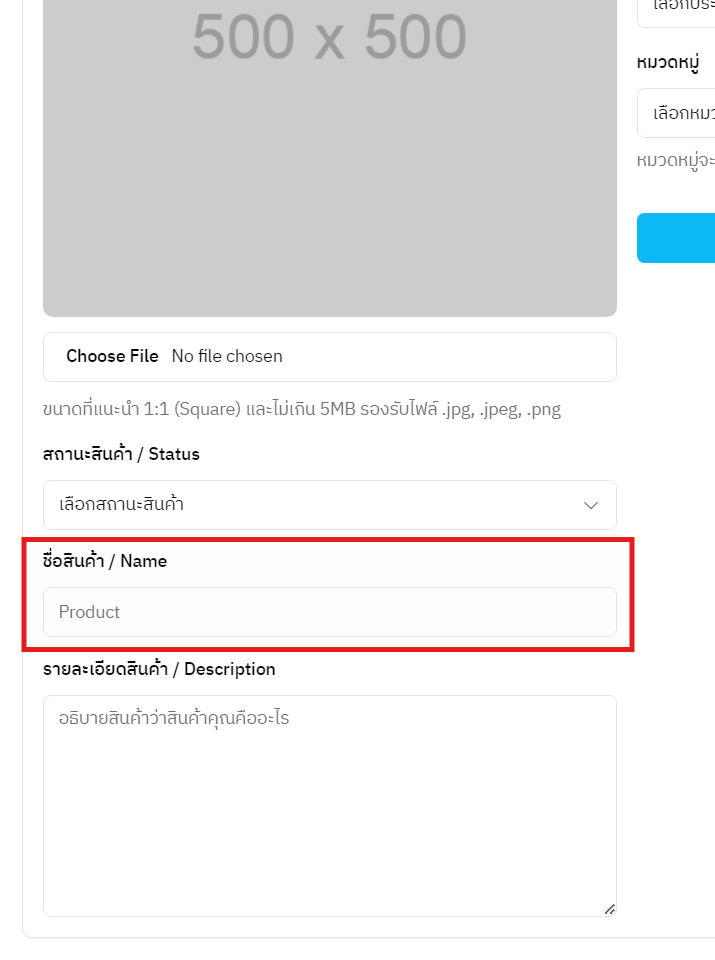Image resolution: width=715 pixels, height=960 pixels.
Task: Click the textarea resize handle
Action: pyautogui.click(x=610, y=907)
